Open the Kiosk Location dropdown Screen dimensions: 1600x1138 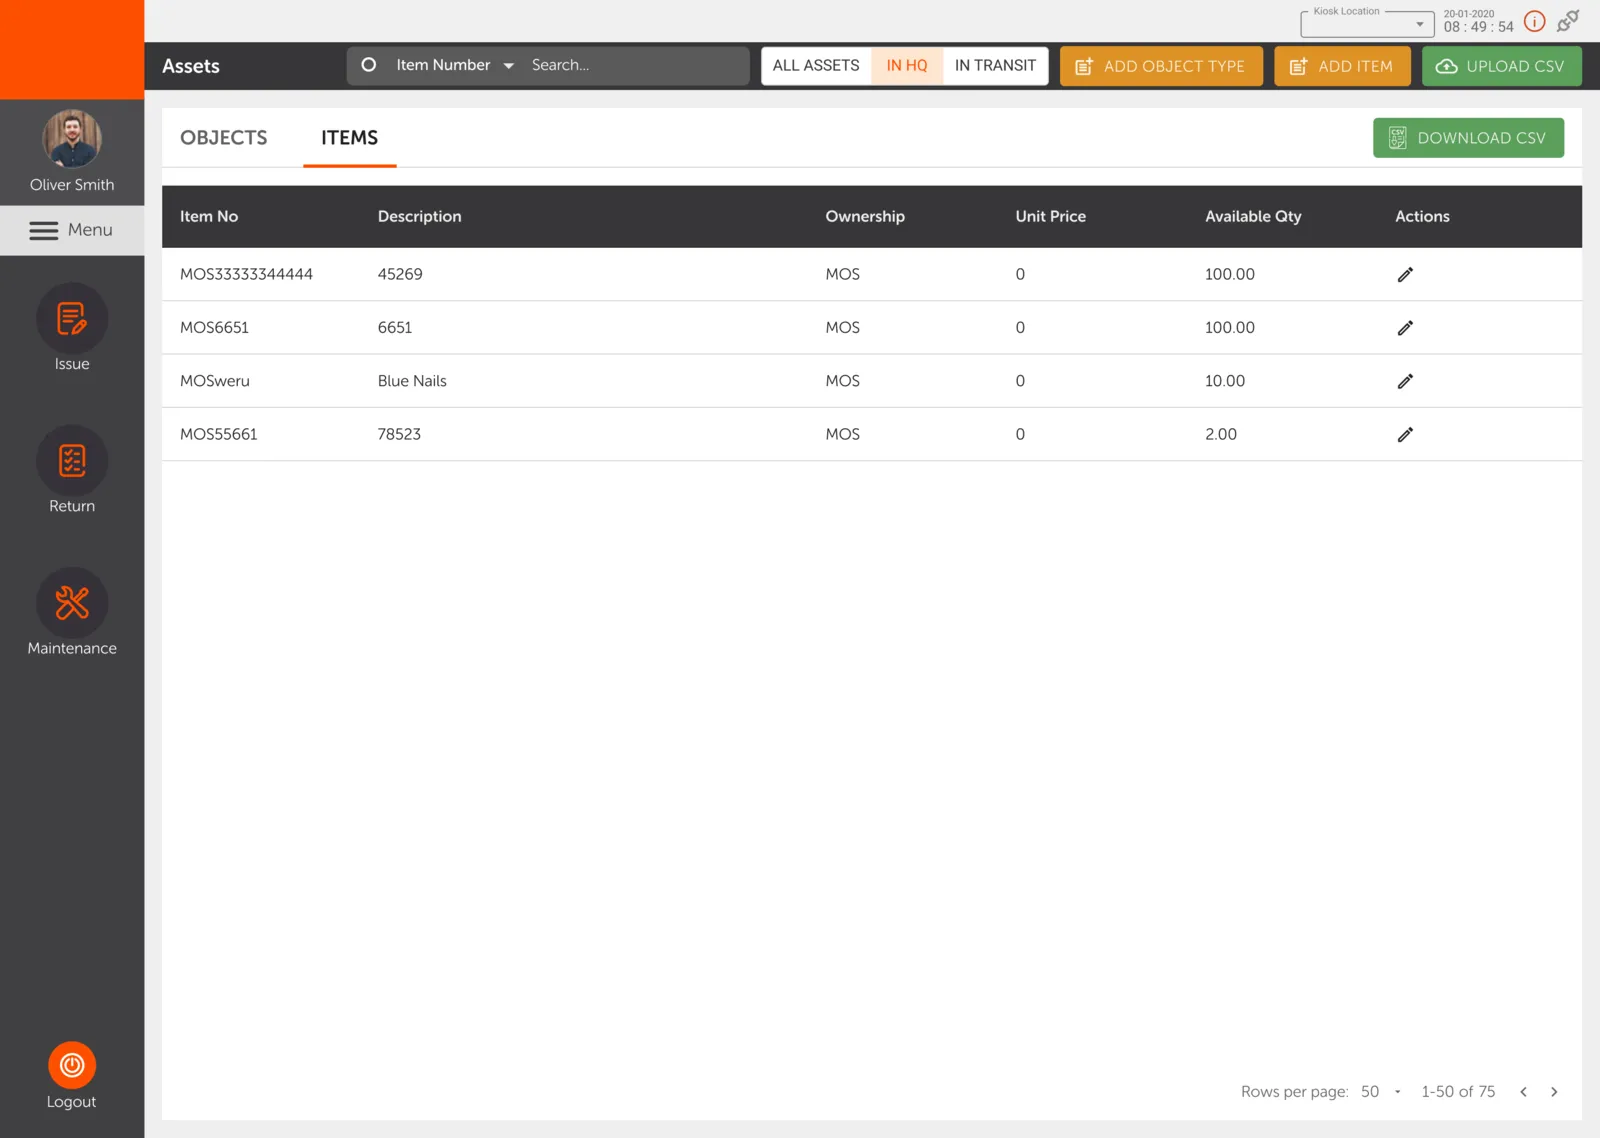click(x=1367, y=24)
